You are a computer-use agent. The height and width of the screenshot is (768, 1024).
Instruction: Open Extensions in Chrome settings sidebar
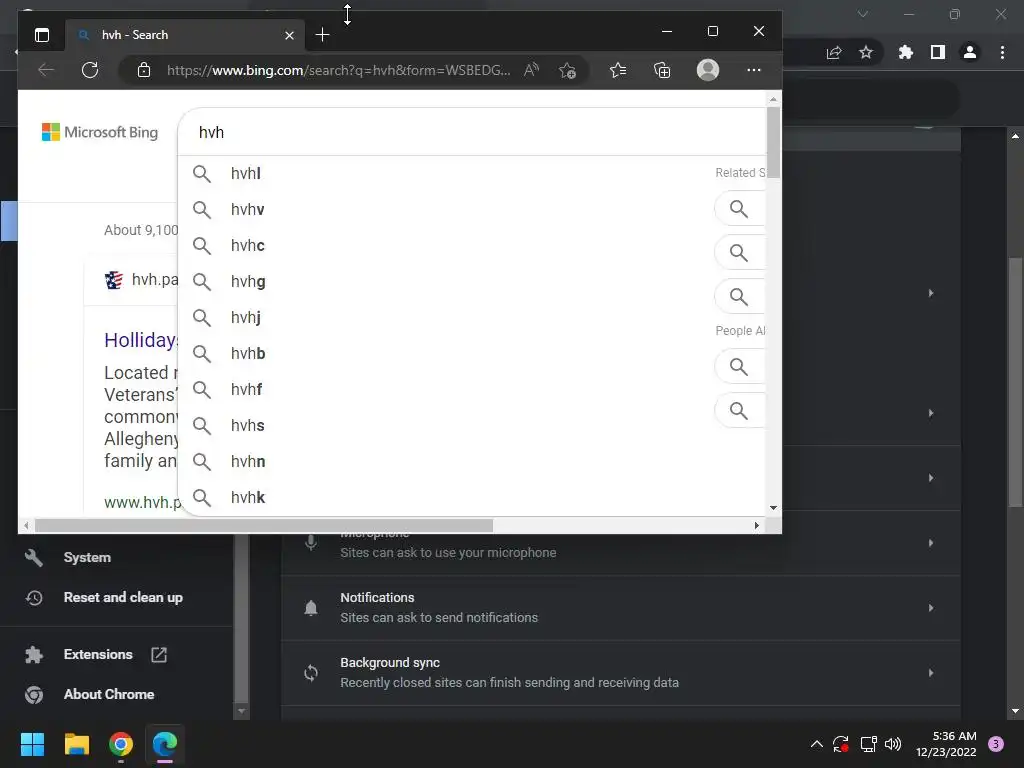tap(98, 654)
